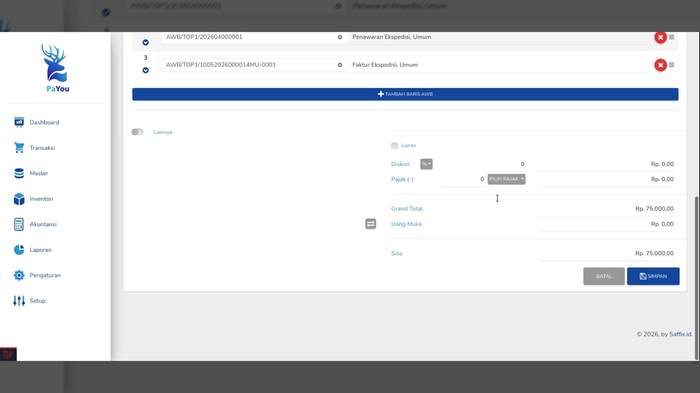Click the Master database icon
Viewport: 700px width, 393px height.
[19, 173]
